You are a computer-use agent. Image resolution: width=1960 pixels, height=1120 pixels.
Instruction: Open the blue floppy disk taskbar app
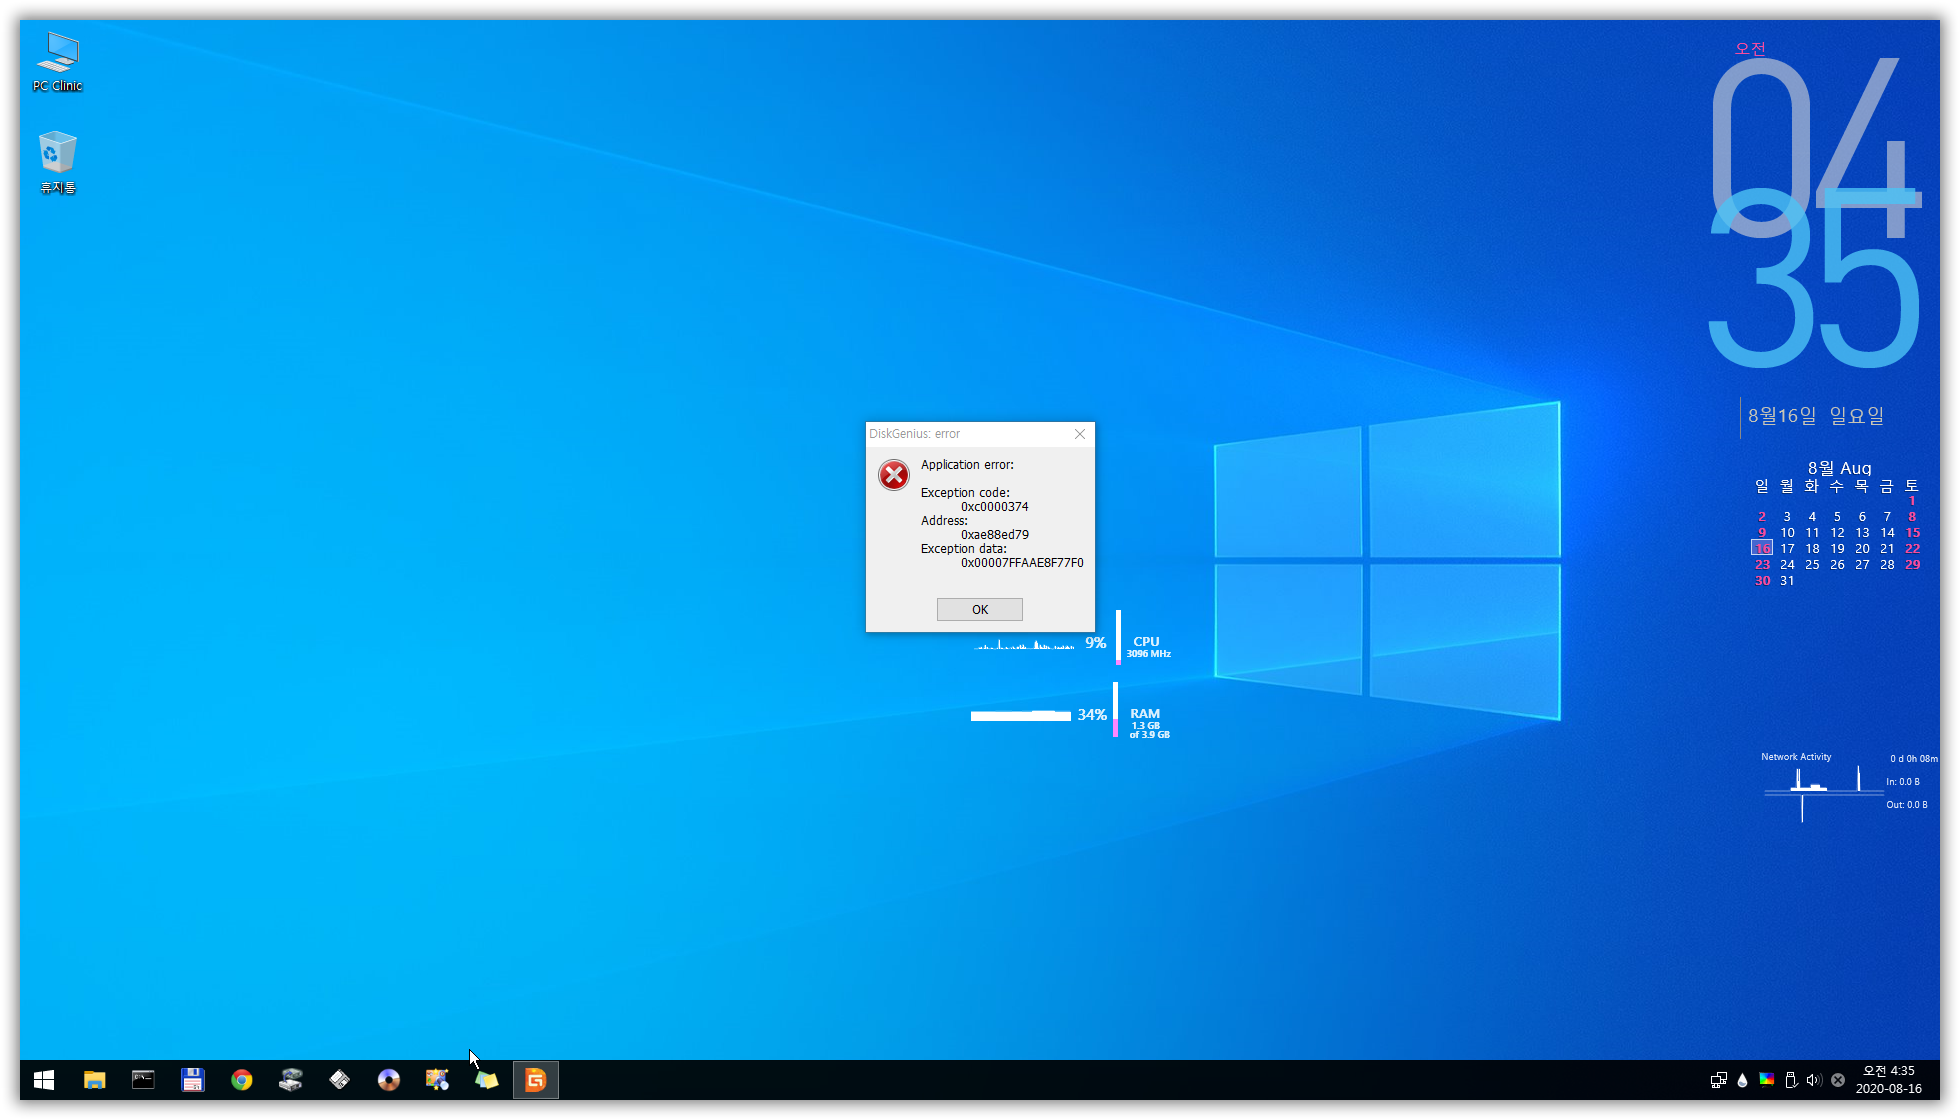[x=192, y=1080]
